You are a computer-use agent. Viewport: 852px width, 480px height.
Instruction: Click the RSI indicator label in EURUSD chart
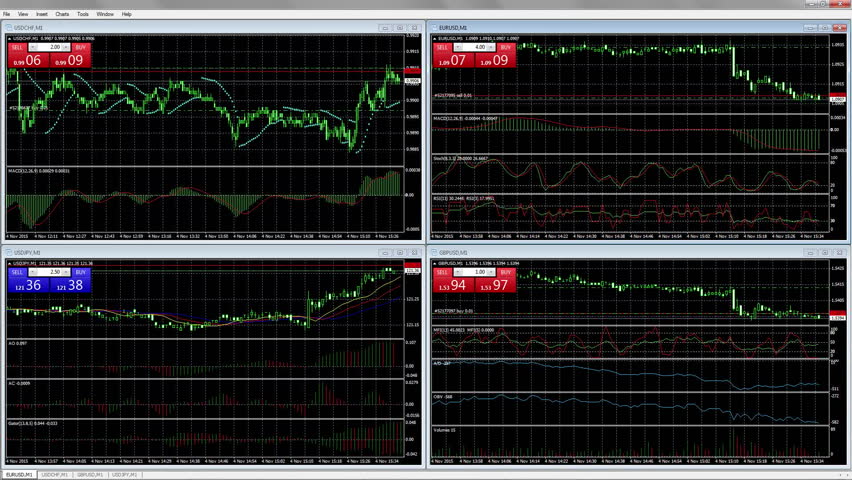pos(463,198)
